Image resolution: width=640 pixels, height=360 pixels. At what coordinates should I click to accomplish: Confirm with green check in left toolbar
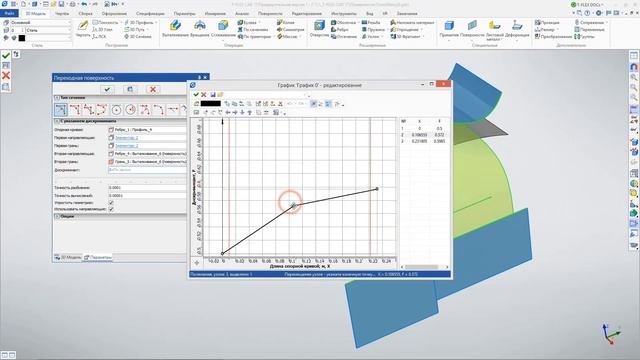6,55
